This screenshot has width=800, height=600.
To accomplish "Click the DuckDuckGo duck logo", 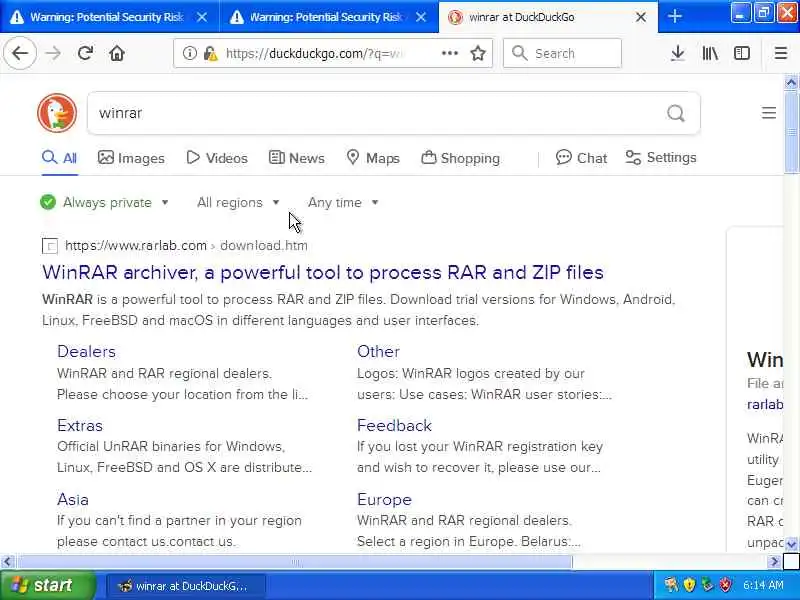I will click(57, 113).
